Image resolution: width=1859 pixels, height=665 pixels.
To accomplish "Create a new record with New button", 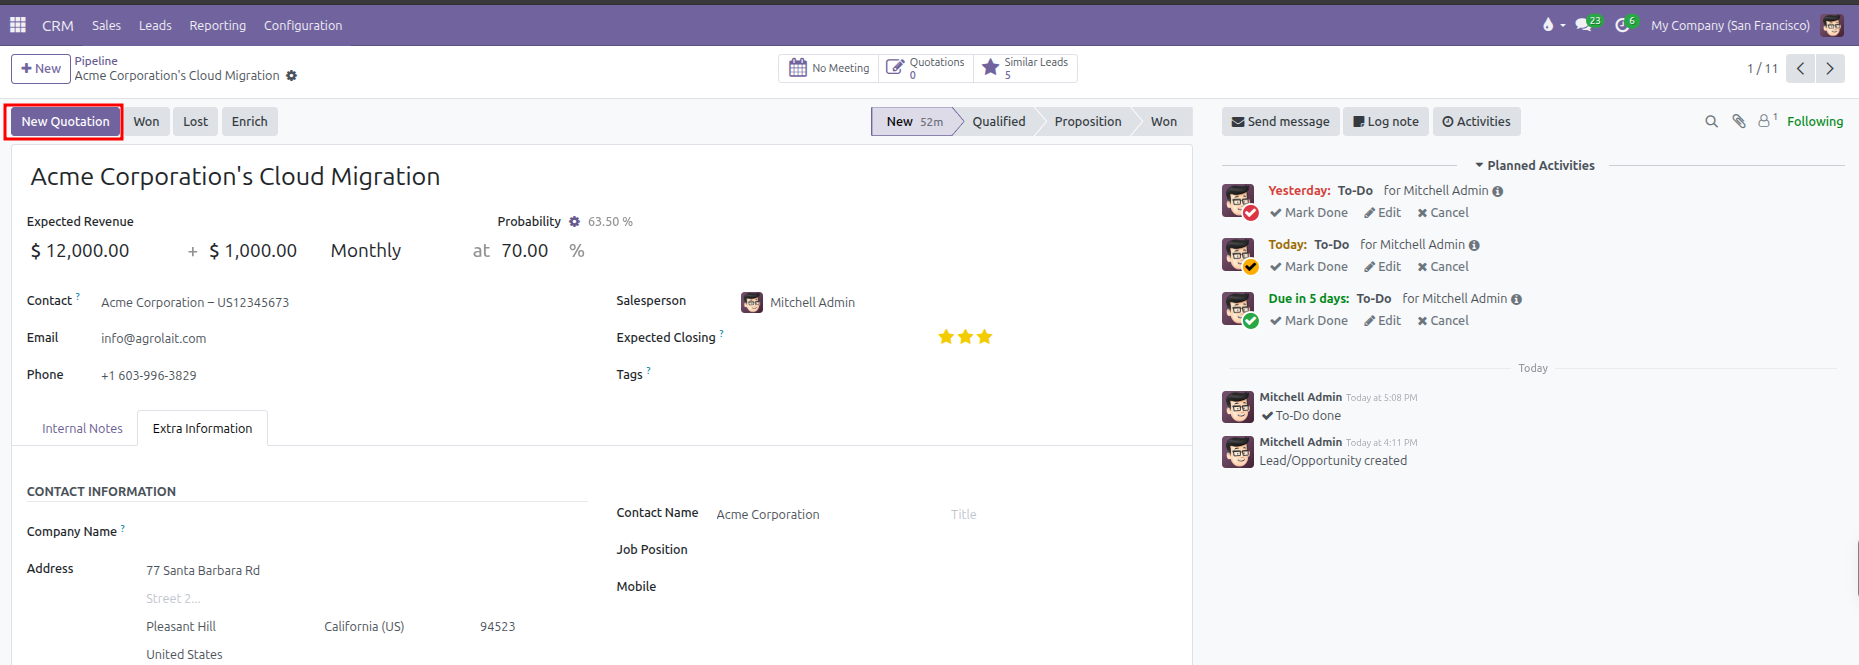I will point(41,69).
